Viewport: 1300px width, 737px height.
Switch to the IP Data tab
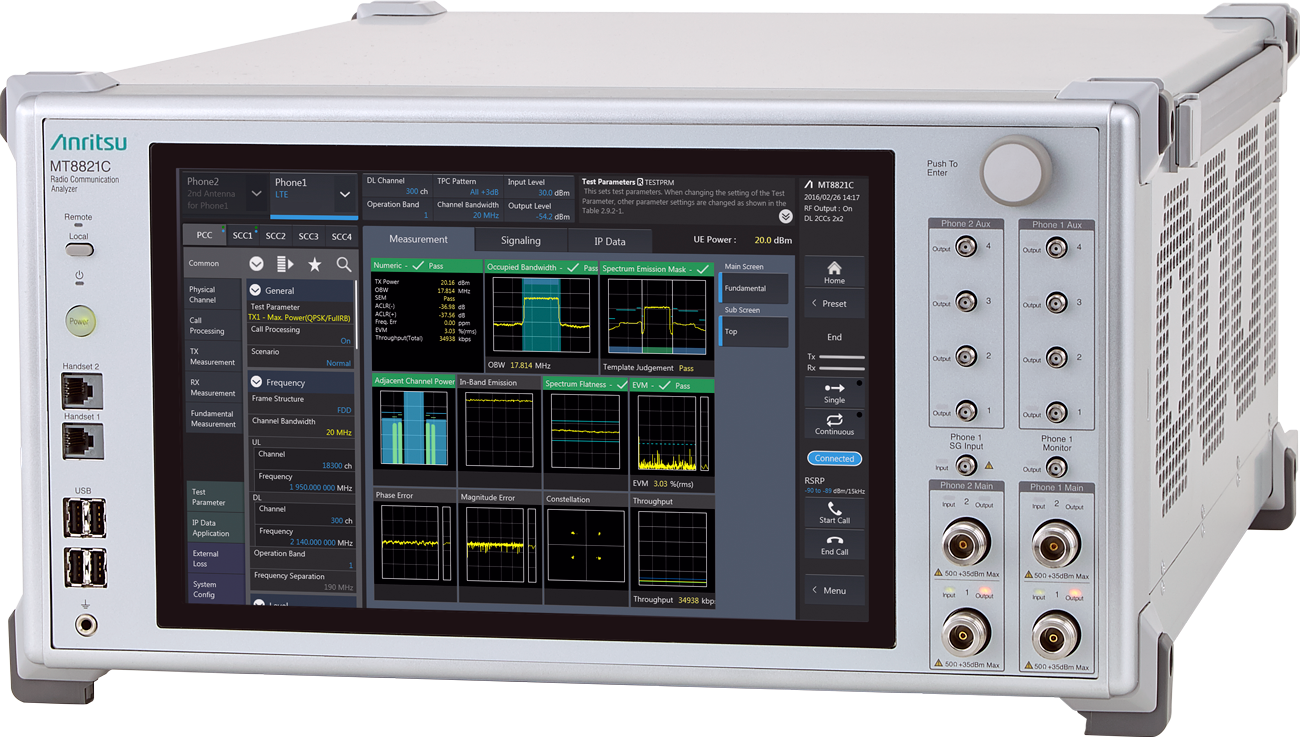[x=609, y=241]
